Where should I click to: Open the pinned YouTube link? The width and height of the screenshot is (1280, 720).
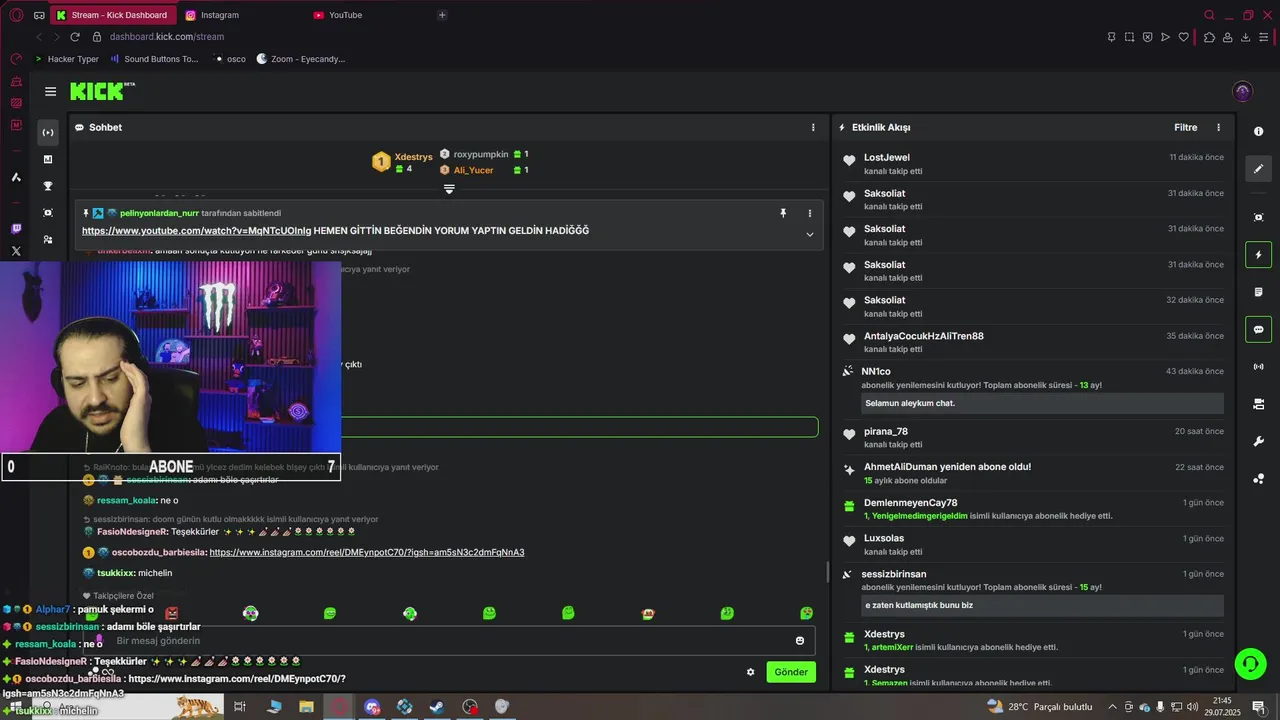tap(196, 231)
